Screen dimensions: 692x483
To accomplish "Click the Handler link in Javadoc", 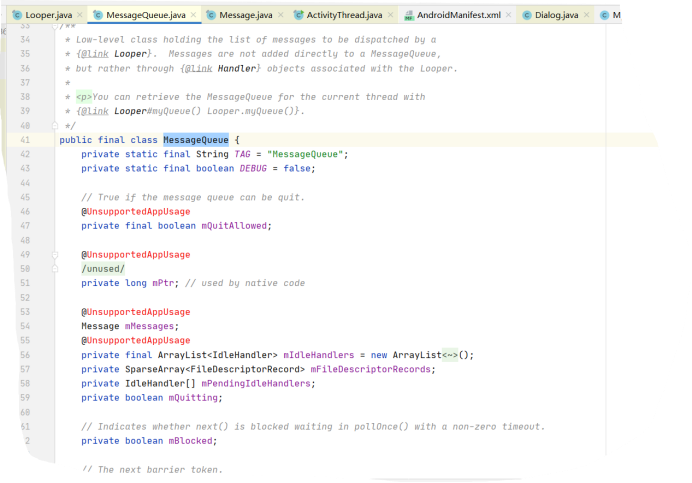I will tap(237, 68).
